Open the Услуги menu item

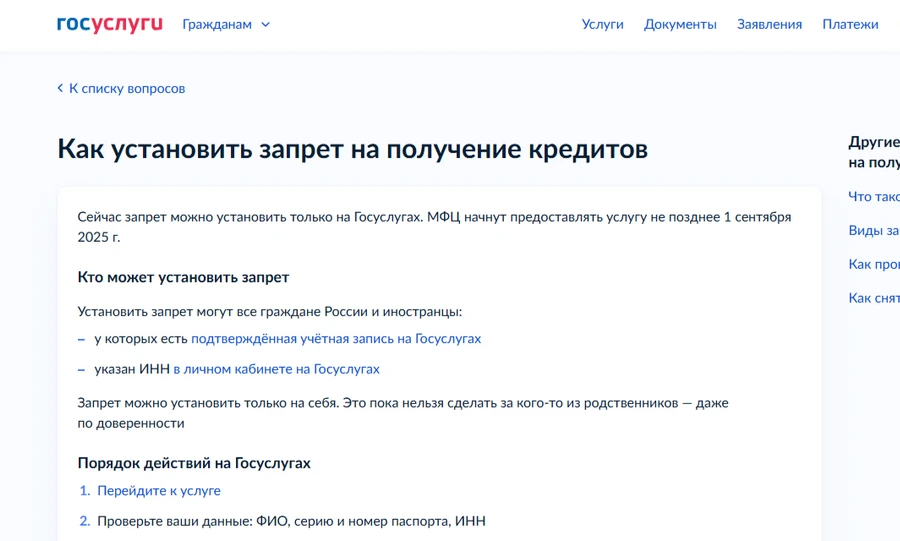(602, 25)
